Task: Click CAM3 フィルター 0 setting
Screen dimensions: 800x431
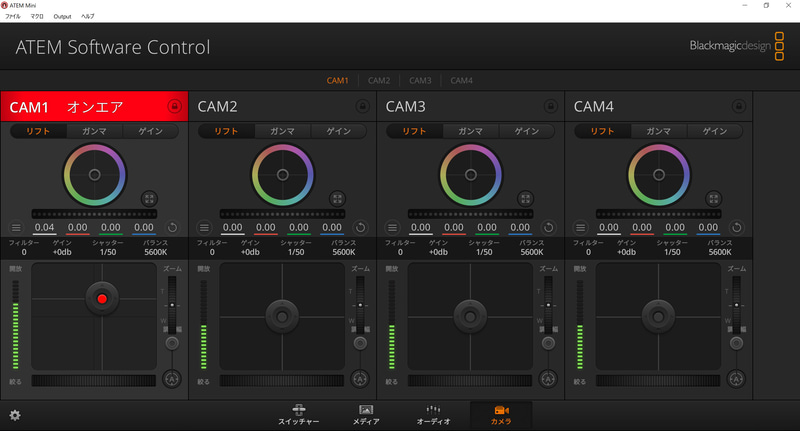Action: (x=400, y=247)
